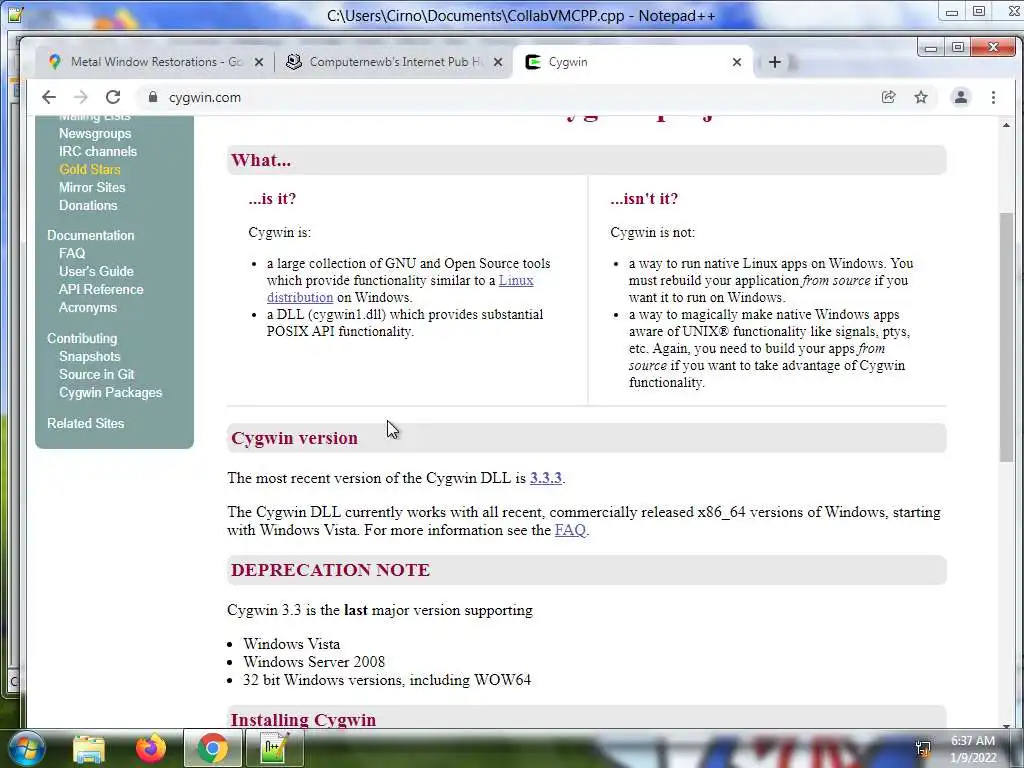The height and width of the screenshot is (768, 1024).
Task: Open the Chrome profile avatar
Action: pos(961,97)
